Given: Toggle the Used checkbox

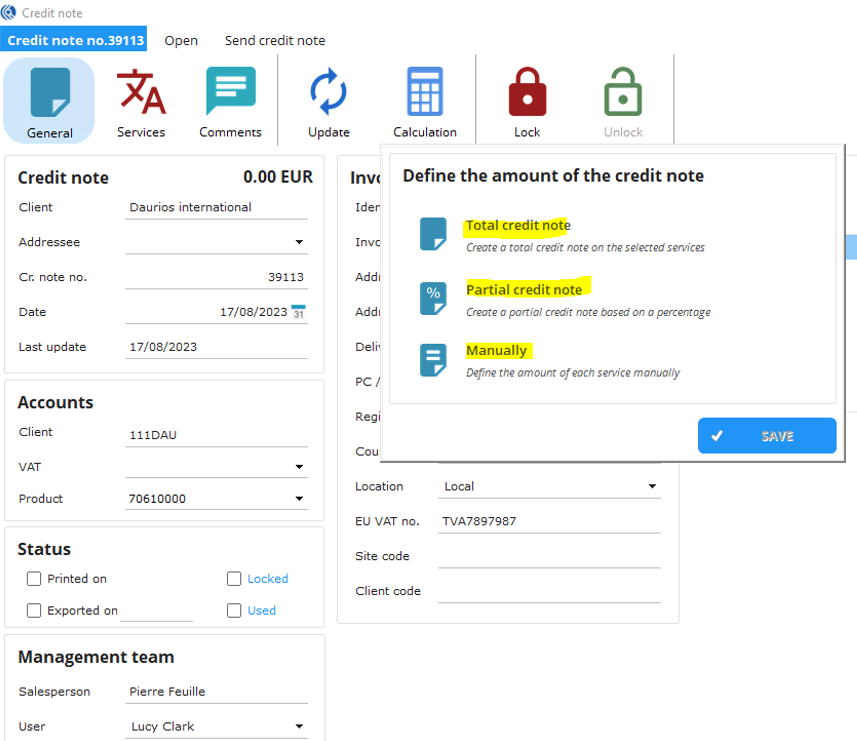Looking at the screenshot, I should coord(234,610).
